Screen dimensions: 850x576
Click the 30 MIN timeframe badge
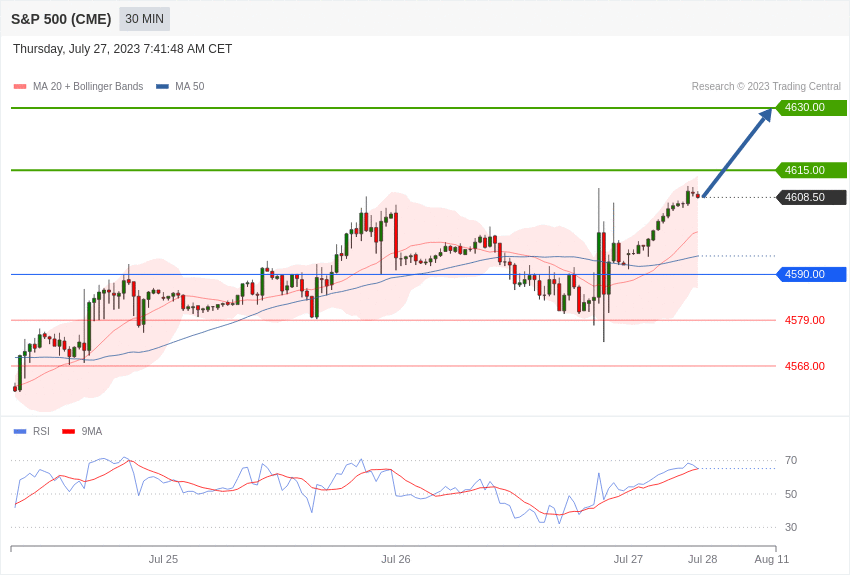tap(144, 19)
